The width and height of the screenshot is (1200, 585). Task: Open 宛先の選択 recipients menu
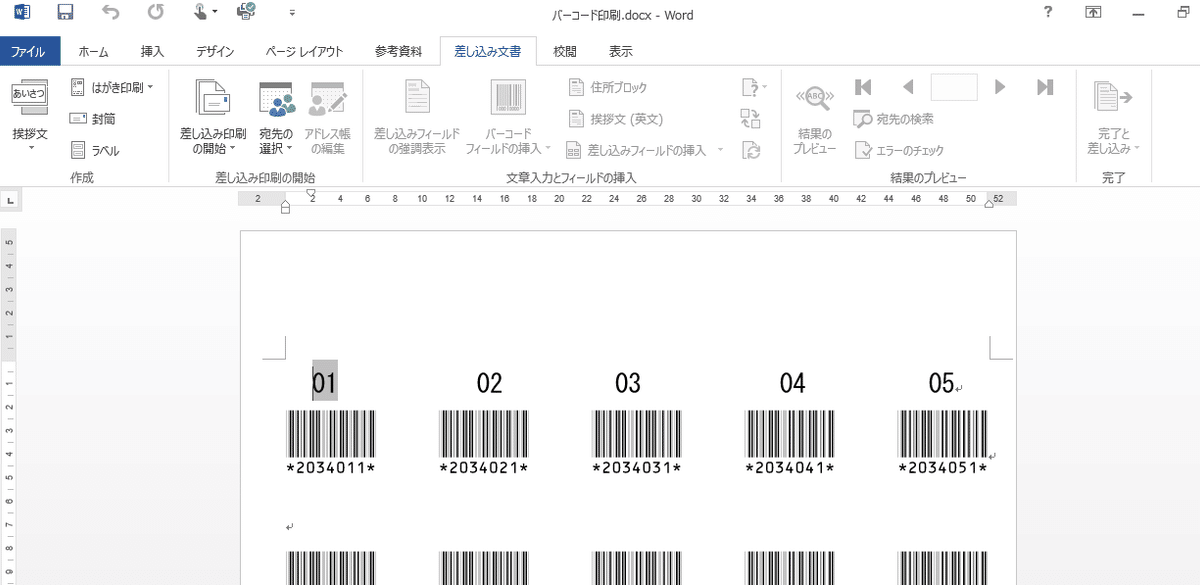[x=276, y=118]
